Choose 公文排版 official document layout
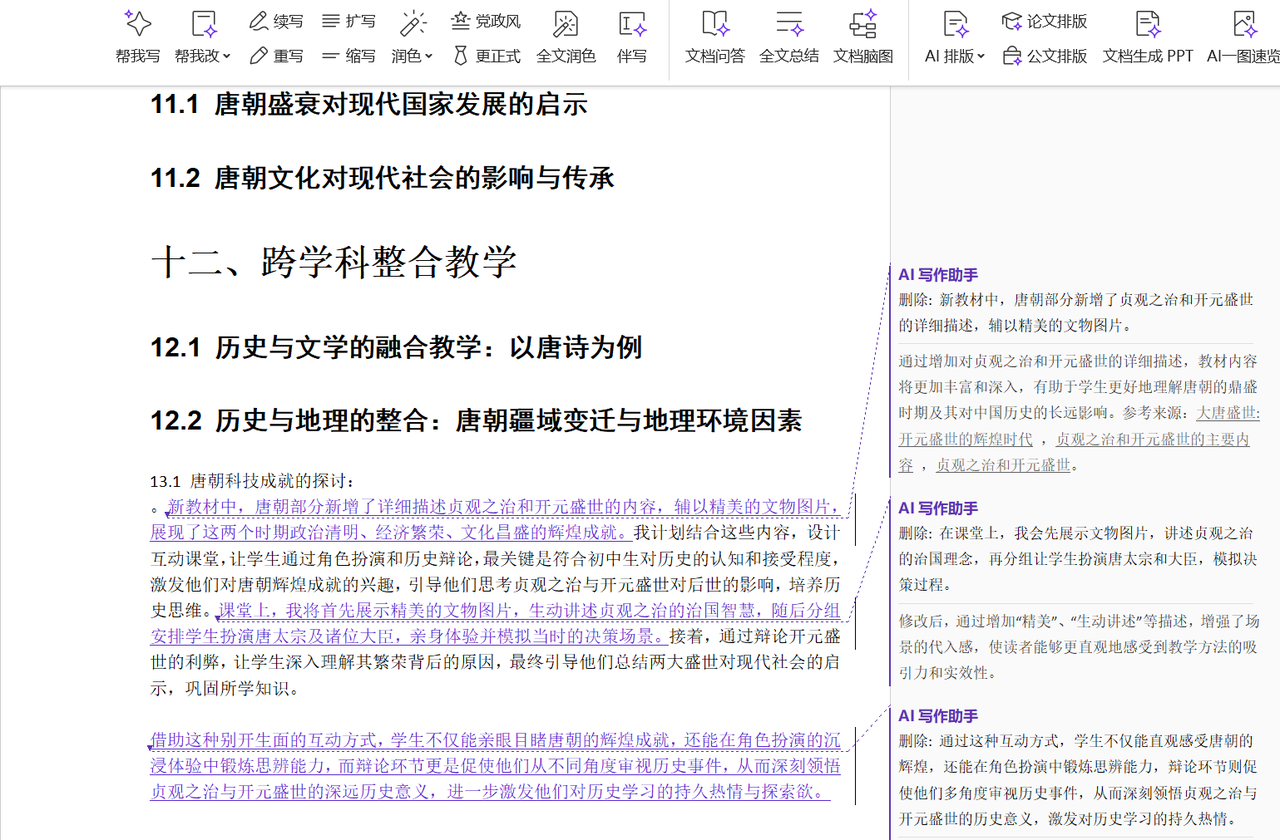 click(x=1044, y=56)
